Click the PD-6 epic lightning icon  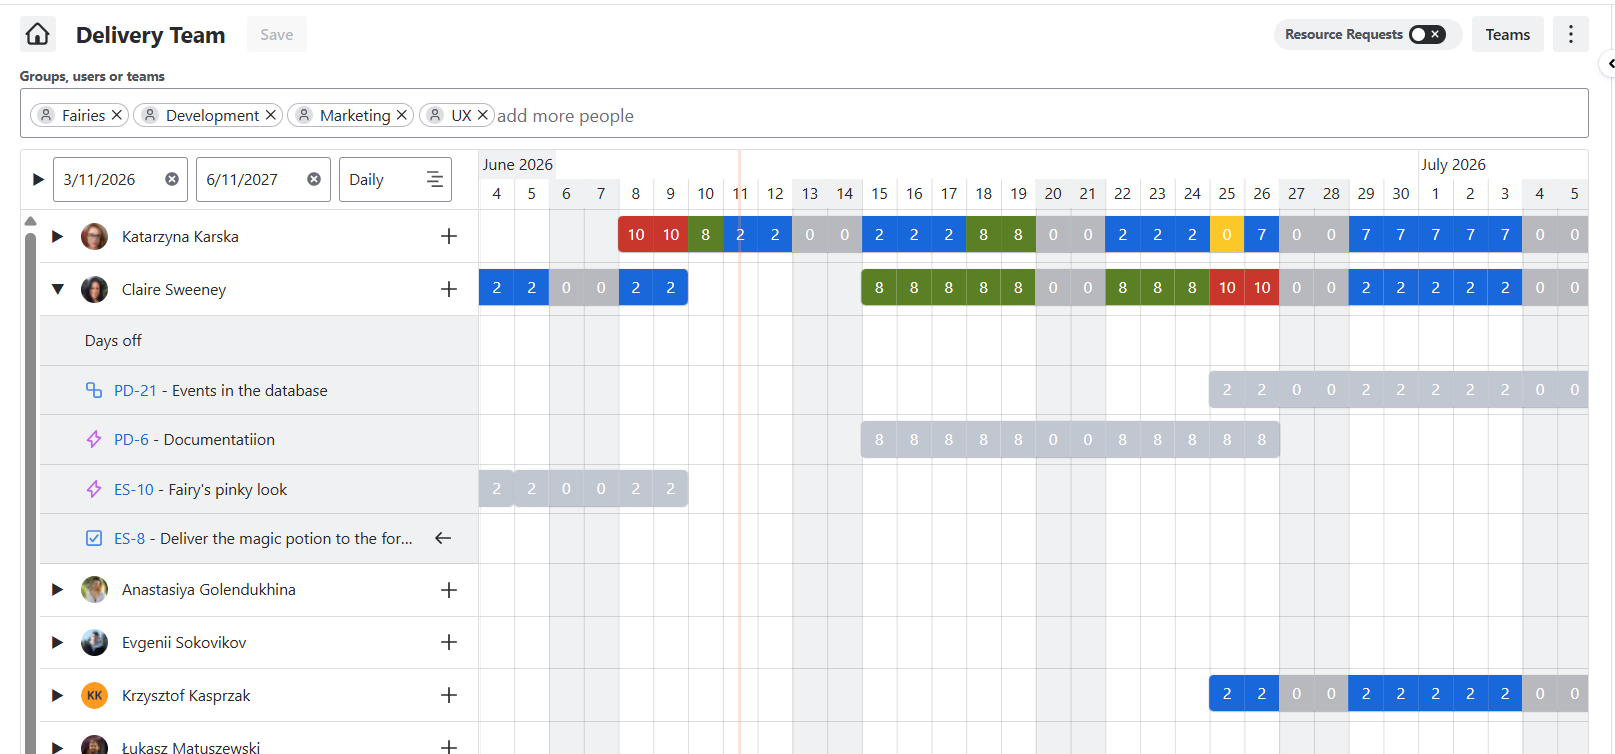(x=94, y=439)
